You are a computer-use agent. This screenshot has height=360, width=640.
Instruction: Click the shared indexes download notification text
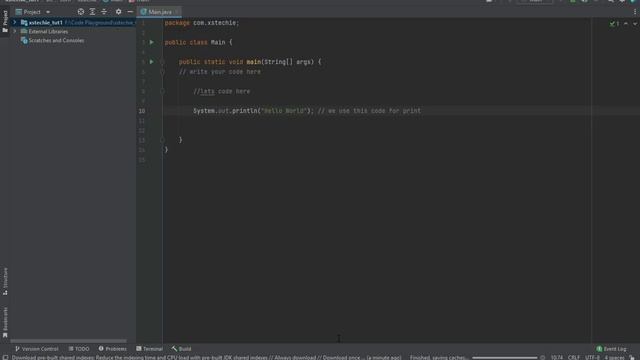tap(207, 357)
